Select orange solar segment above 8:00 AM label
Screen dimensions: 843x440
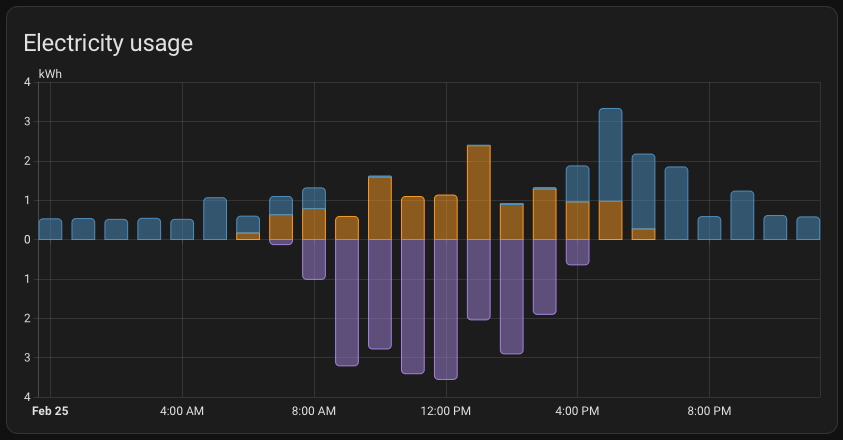[314, 224]
